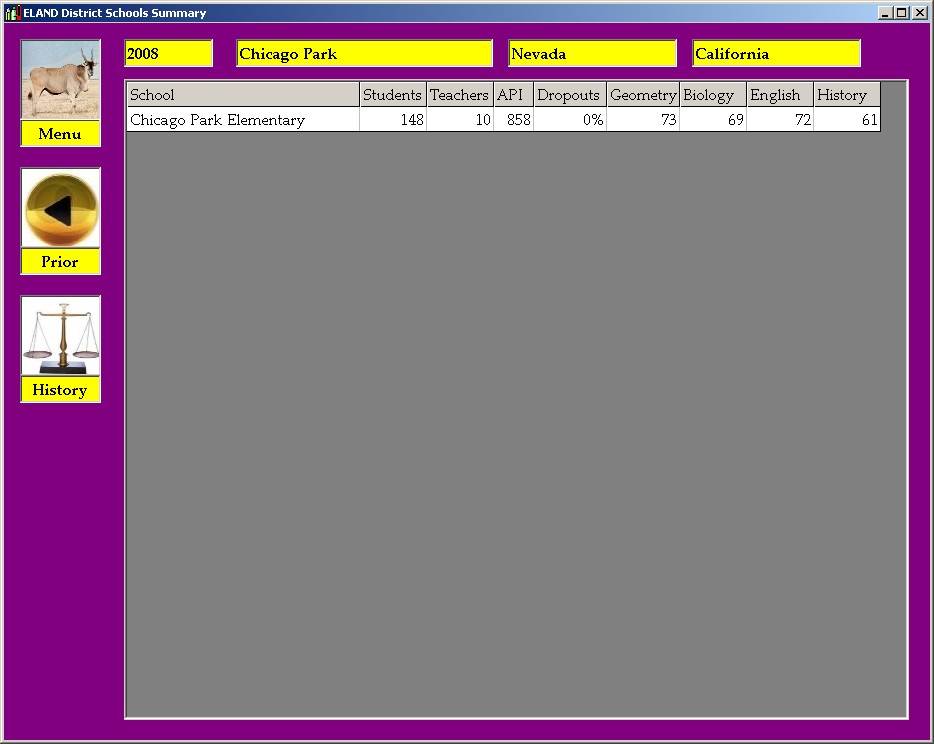Click the Teachers column header

[459, 95]
